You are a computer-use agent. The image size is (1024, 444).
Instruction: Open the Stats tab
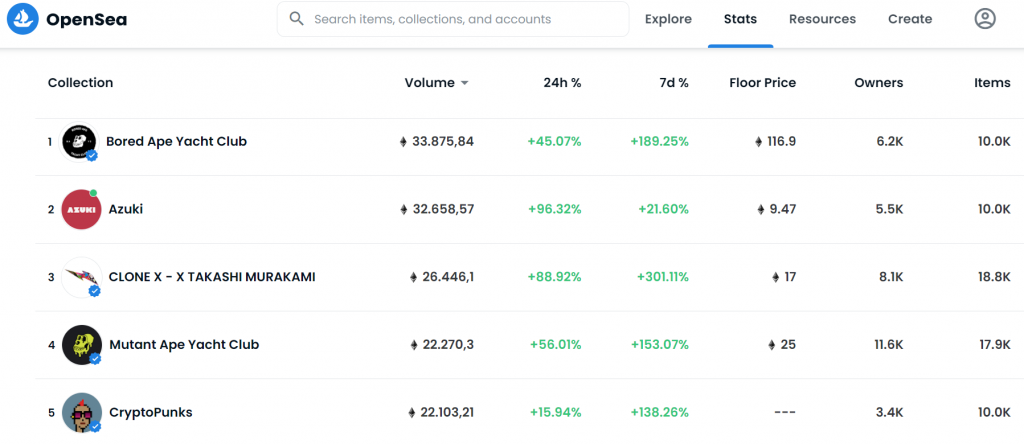[740, 19]
